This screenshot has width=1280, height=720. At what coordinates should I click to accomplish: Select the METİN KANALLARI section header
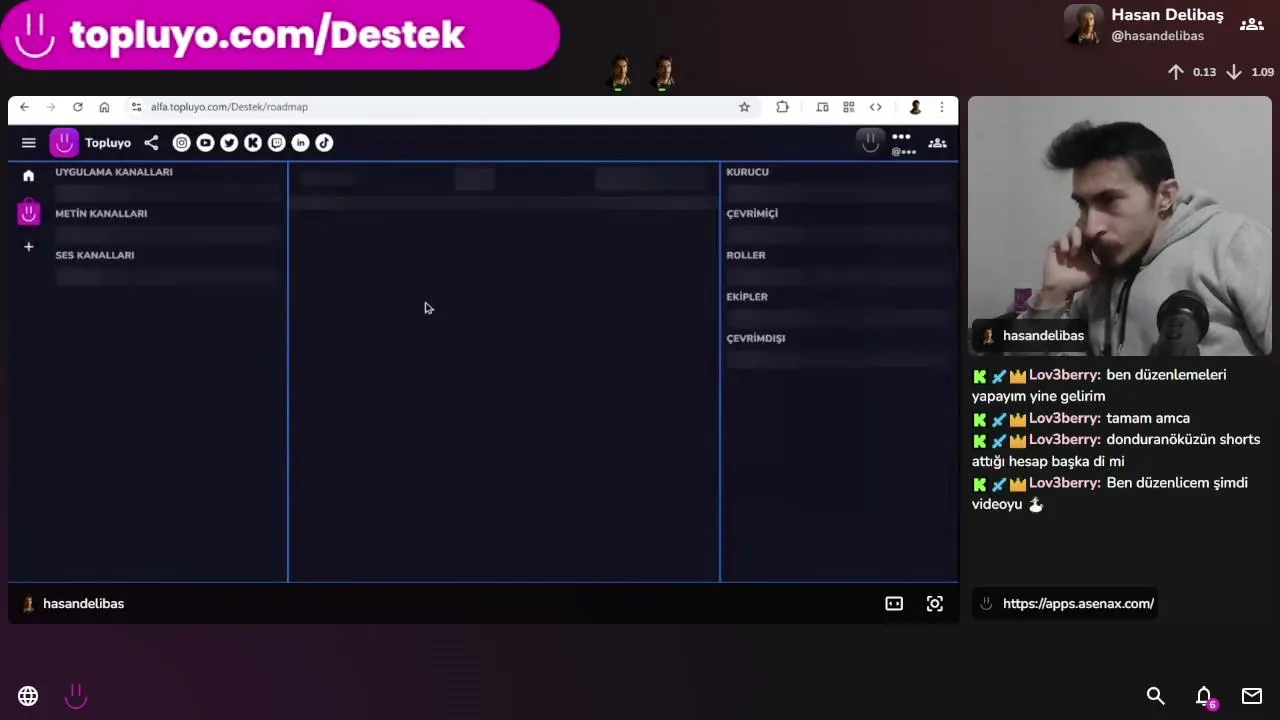click(x=101, y=213)
